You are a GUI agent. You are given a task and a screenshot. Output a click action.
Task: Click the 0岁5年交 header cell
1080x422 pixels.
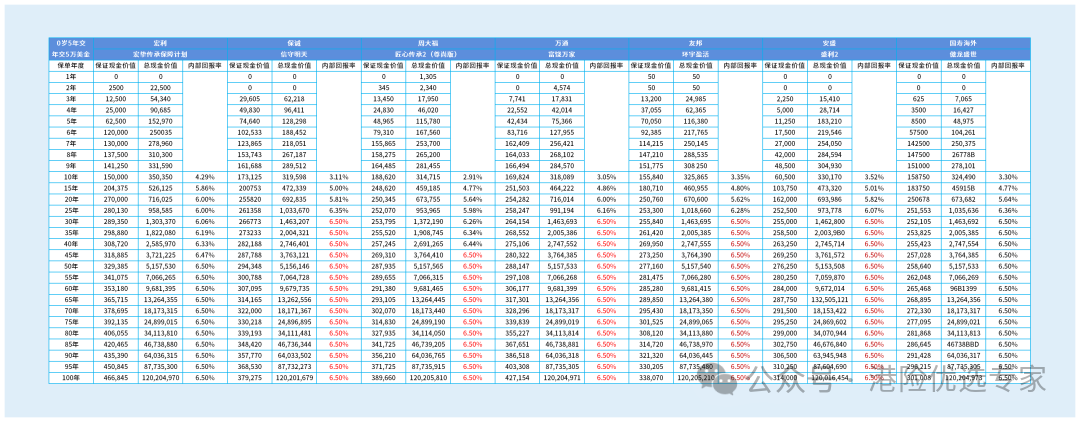72,43
